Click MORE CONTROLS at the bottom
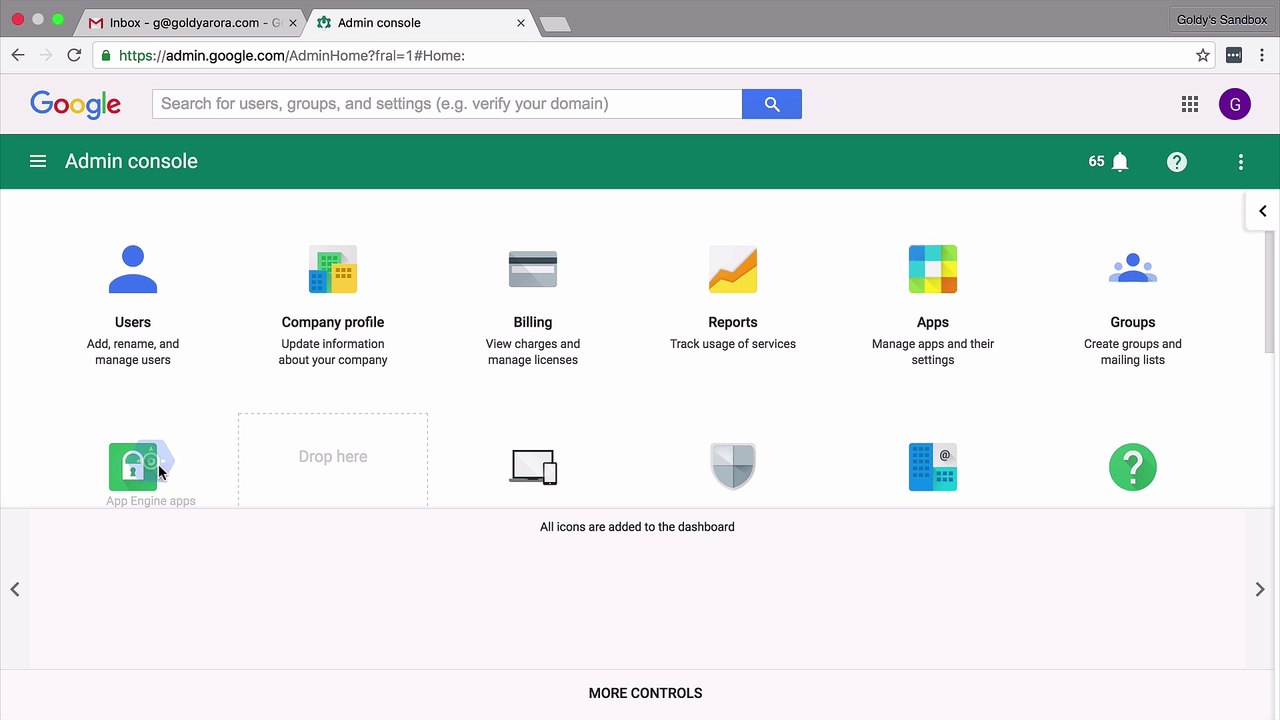 pos(645,693)
